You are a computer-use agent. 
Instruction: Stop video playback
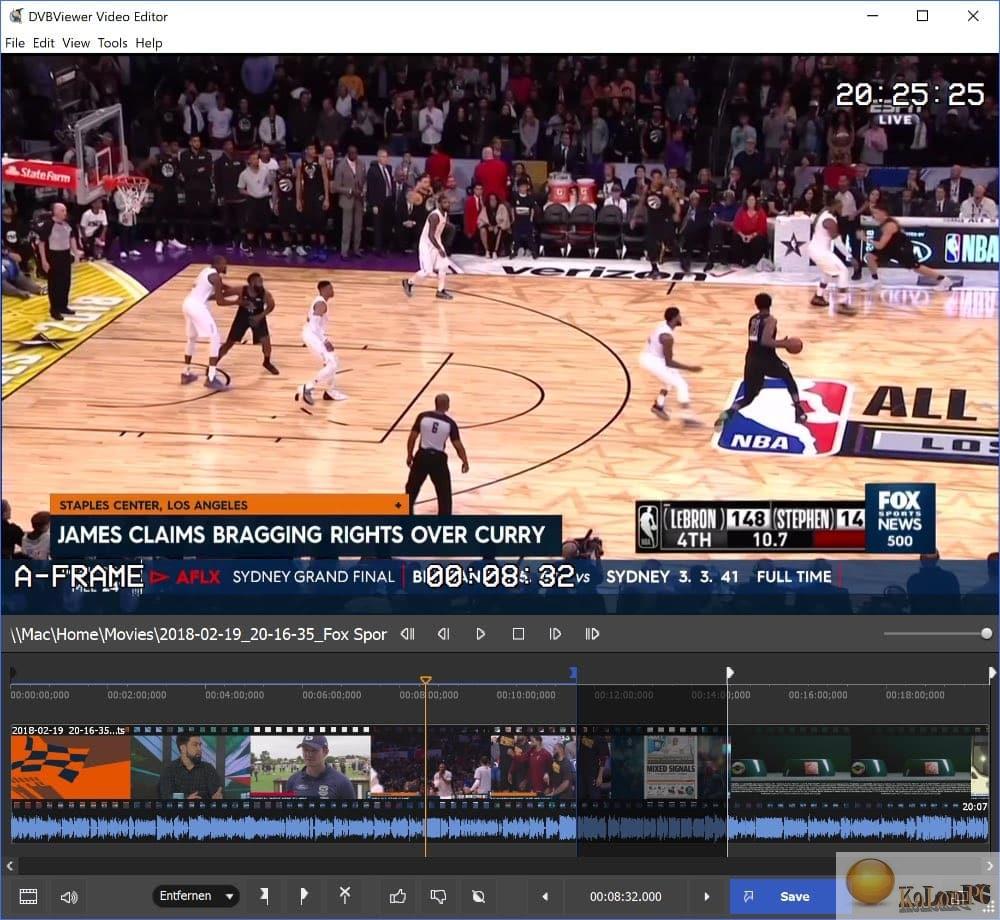(518, 634)
